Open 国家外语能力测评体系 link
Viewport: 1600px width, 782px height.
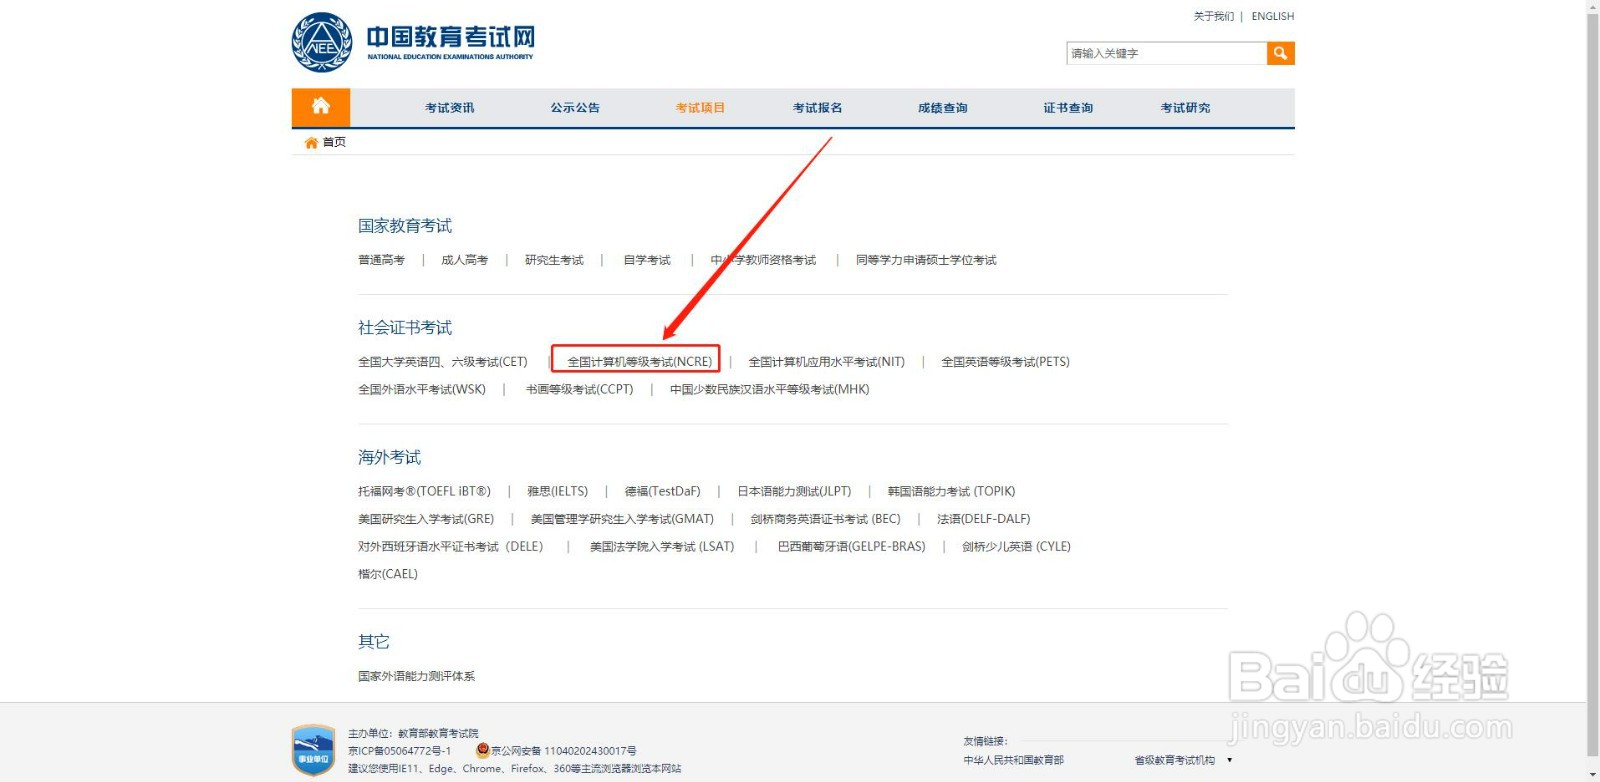click(417, 676)
